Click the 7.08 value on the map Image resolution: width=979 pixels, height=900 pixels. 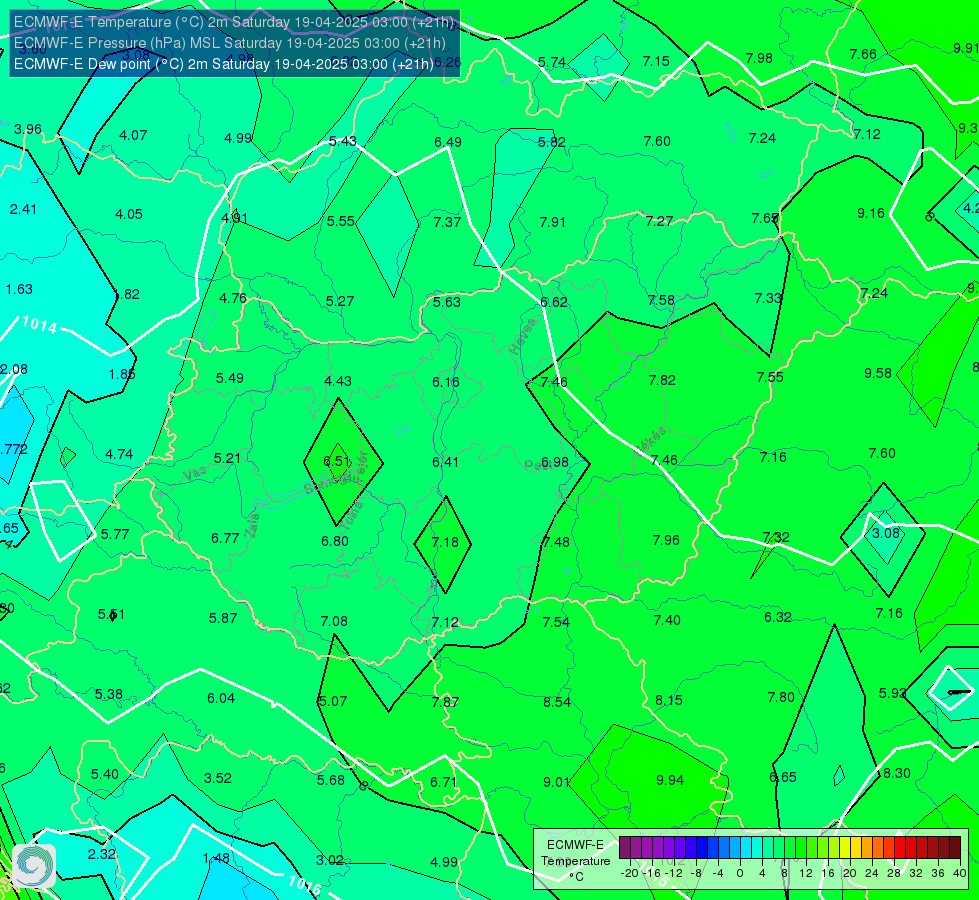[334, 621]
